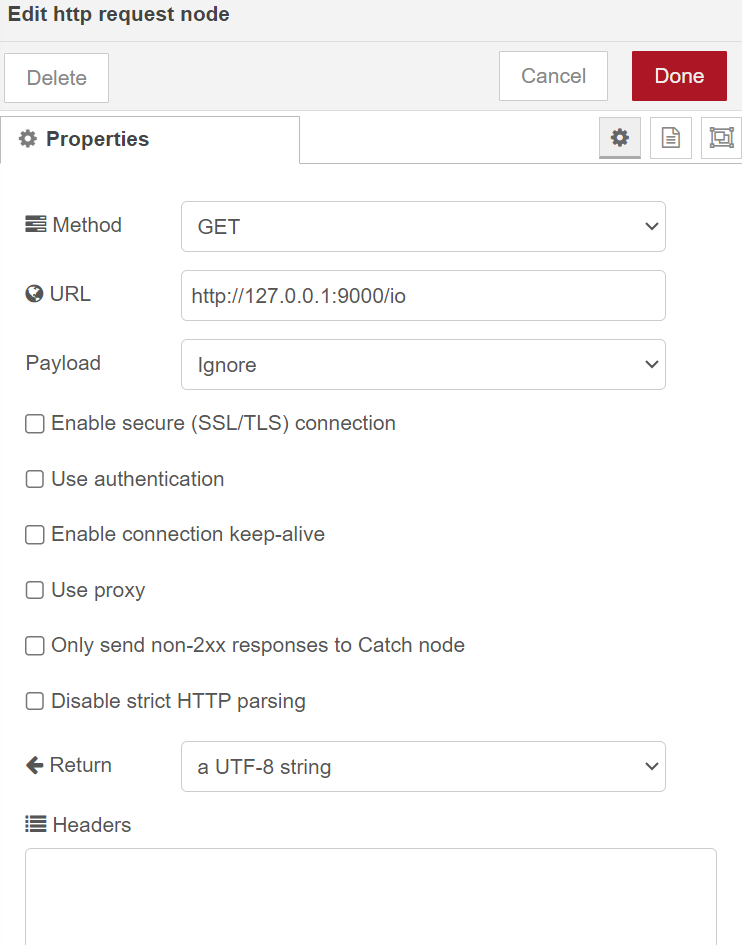This screenshot has width=742, height=945.
Task: Click the Method label icon
Action: (36, 225)
